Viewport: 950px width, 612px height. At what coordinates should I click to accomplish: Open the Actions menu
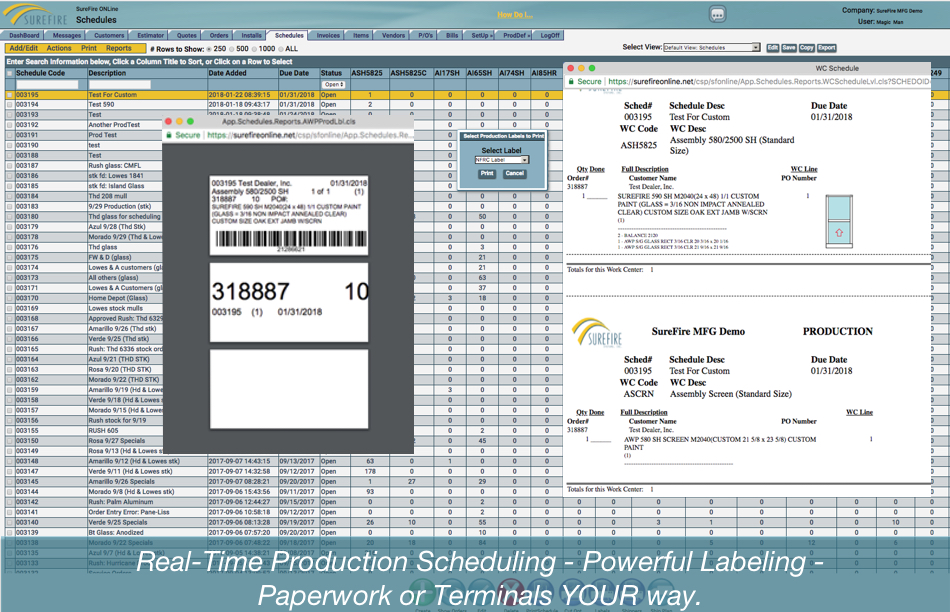pos(59,48)
